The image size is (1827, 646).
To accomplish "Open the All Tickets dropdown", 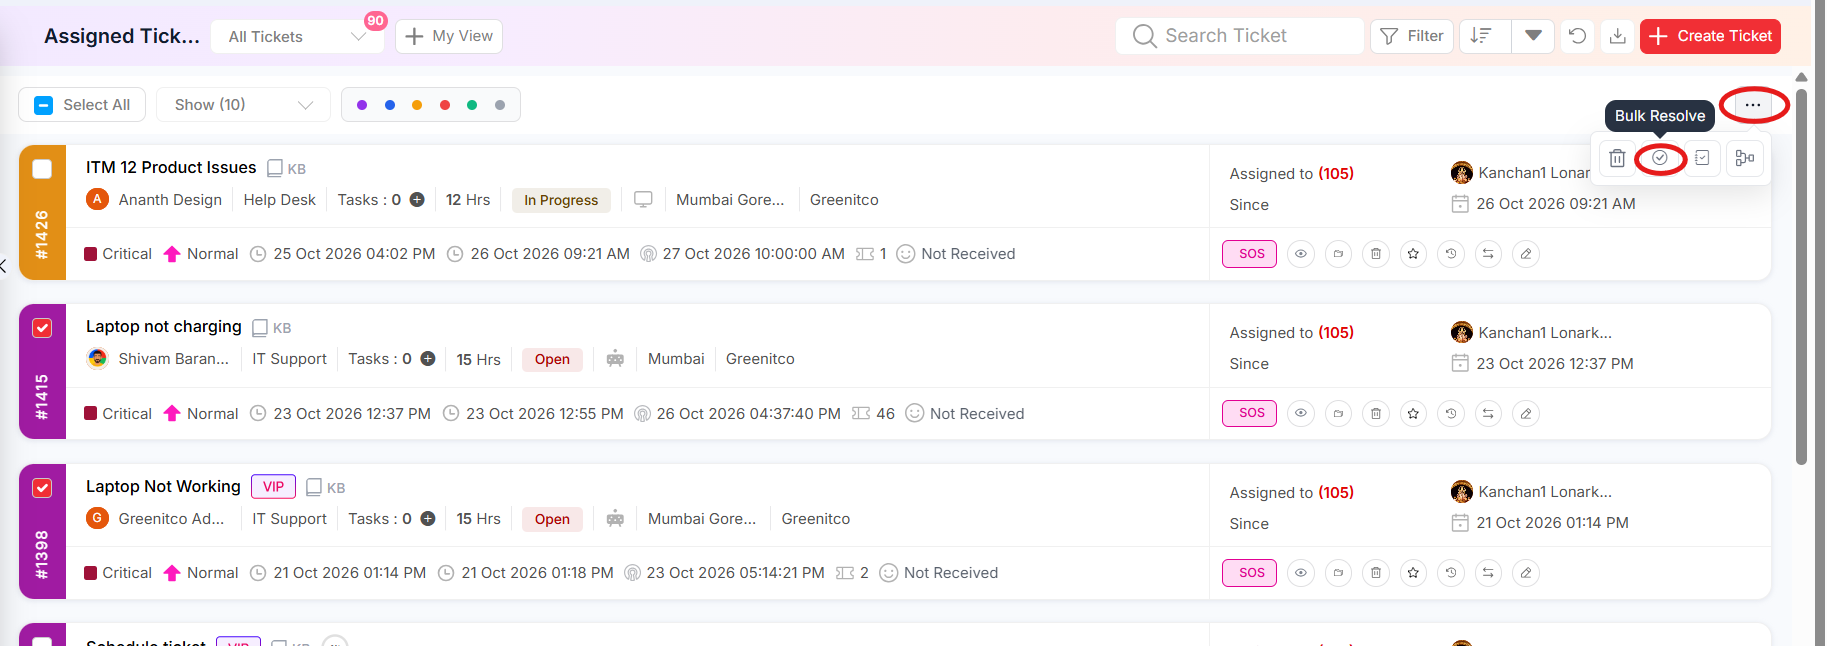I will 297,36.
